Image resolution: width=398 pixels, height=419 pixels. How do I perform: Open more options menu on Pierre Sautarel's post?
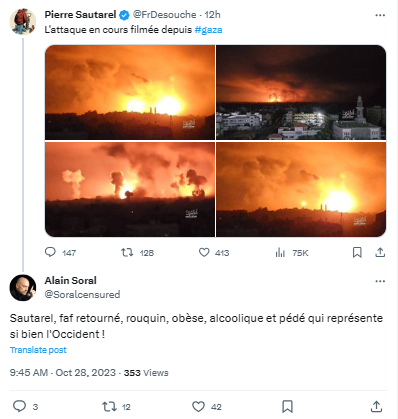(x=380, y=15)
